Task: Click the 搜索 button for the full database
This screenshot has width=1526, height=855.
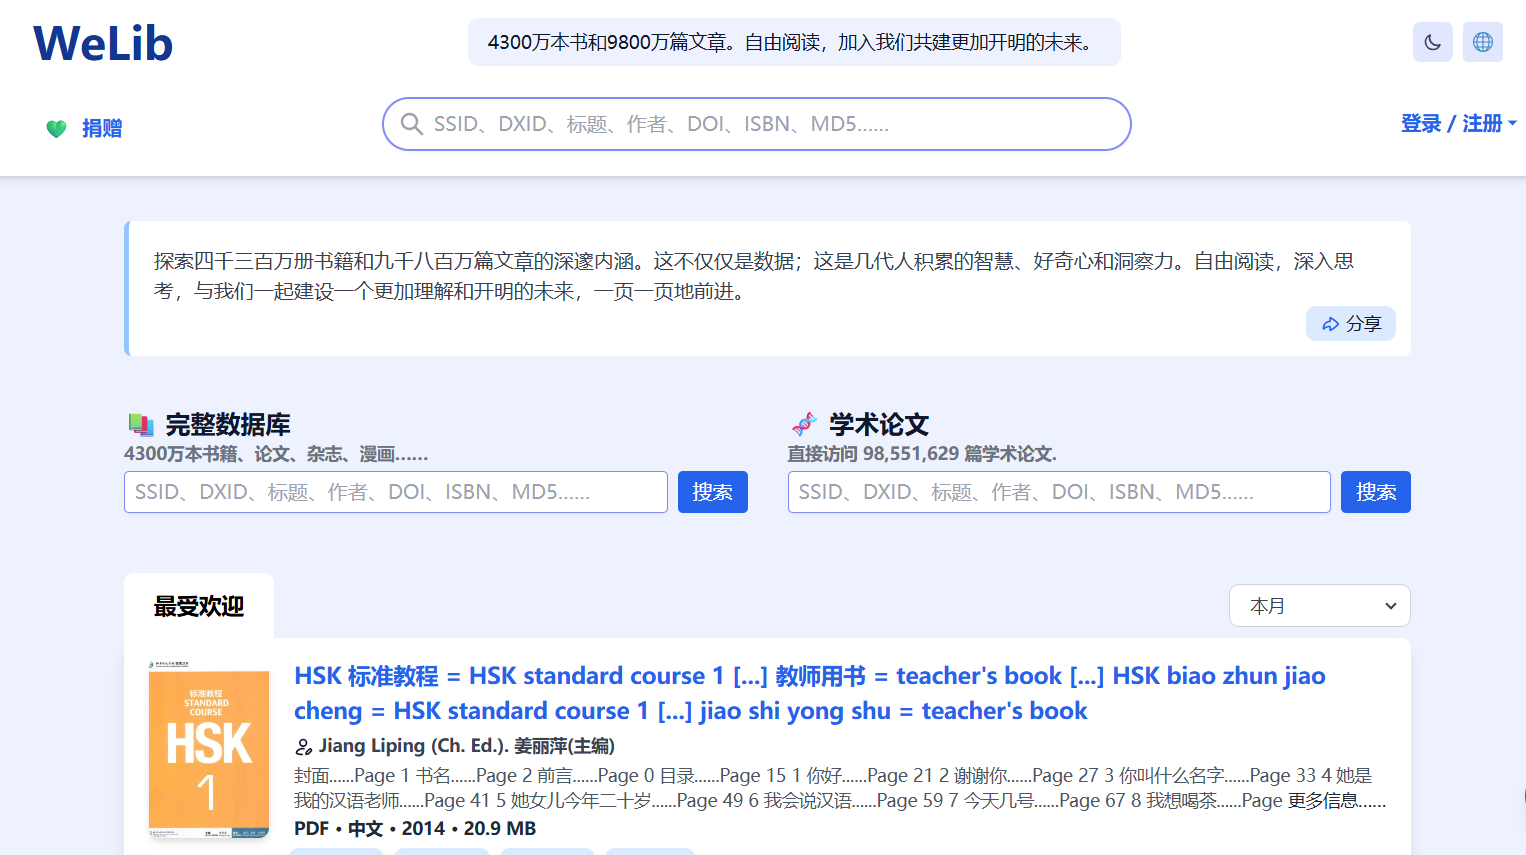Action: pos(713,491)
